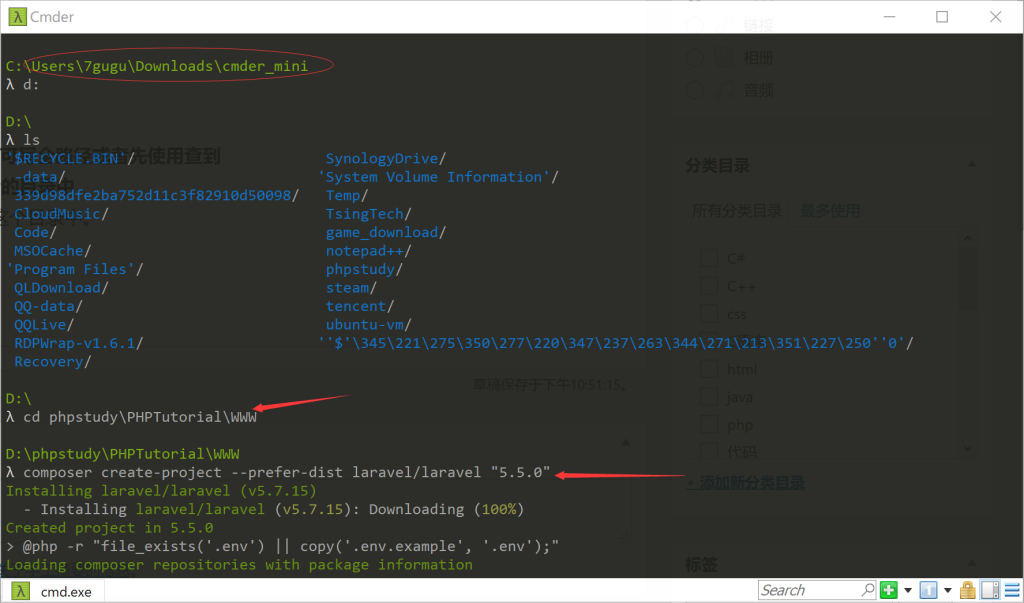Check the php category checkbox

[x=709, y=425]
